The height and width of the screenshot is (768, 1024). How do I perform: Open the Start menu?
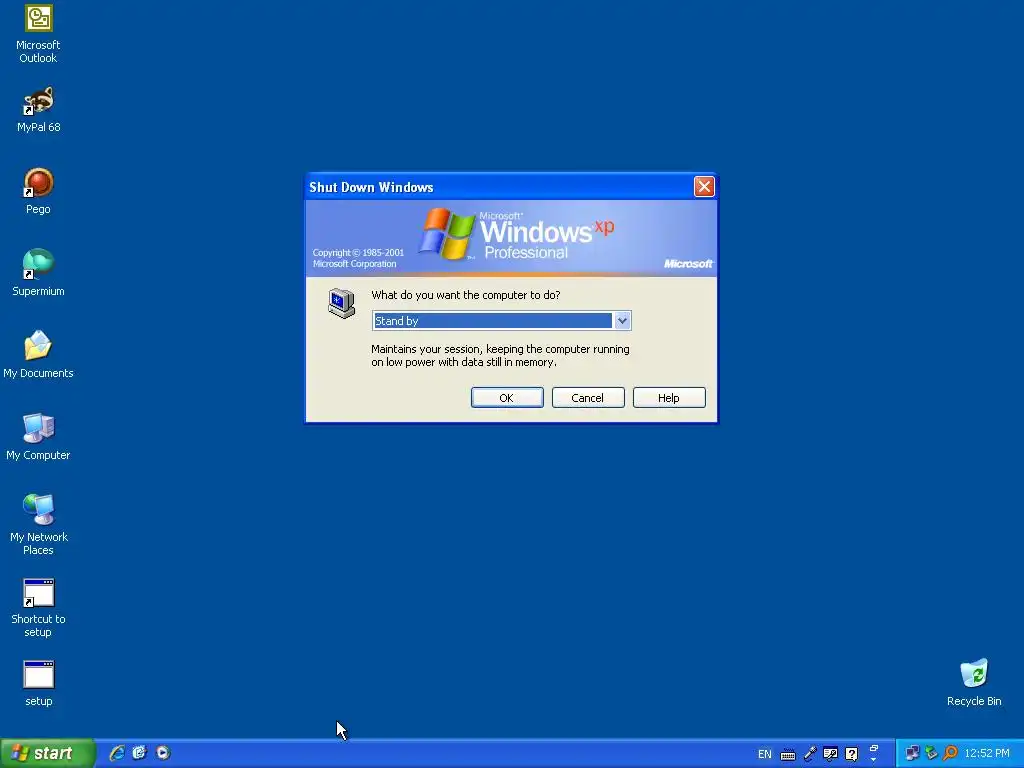(x=47, y=754)
